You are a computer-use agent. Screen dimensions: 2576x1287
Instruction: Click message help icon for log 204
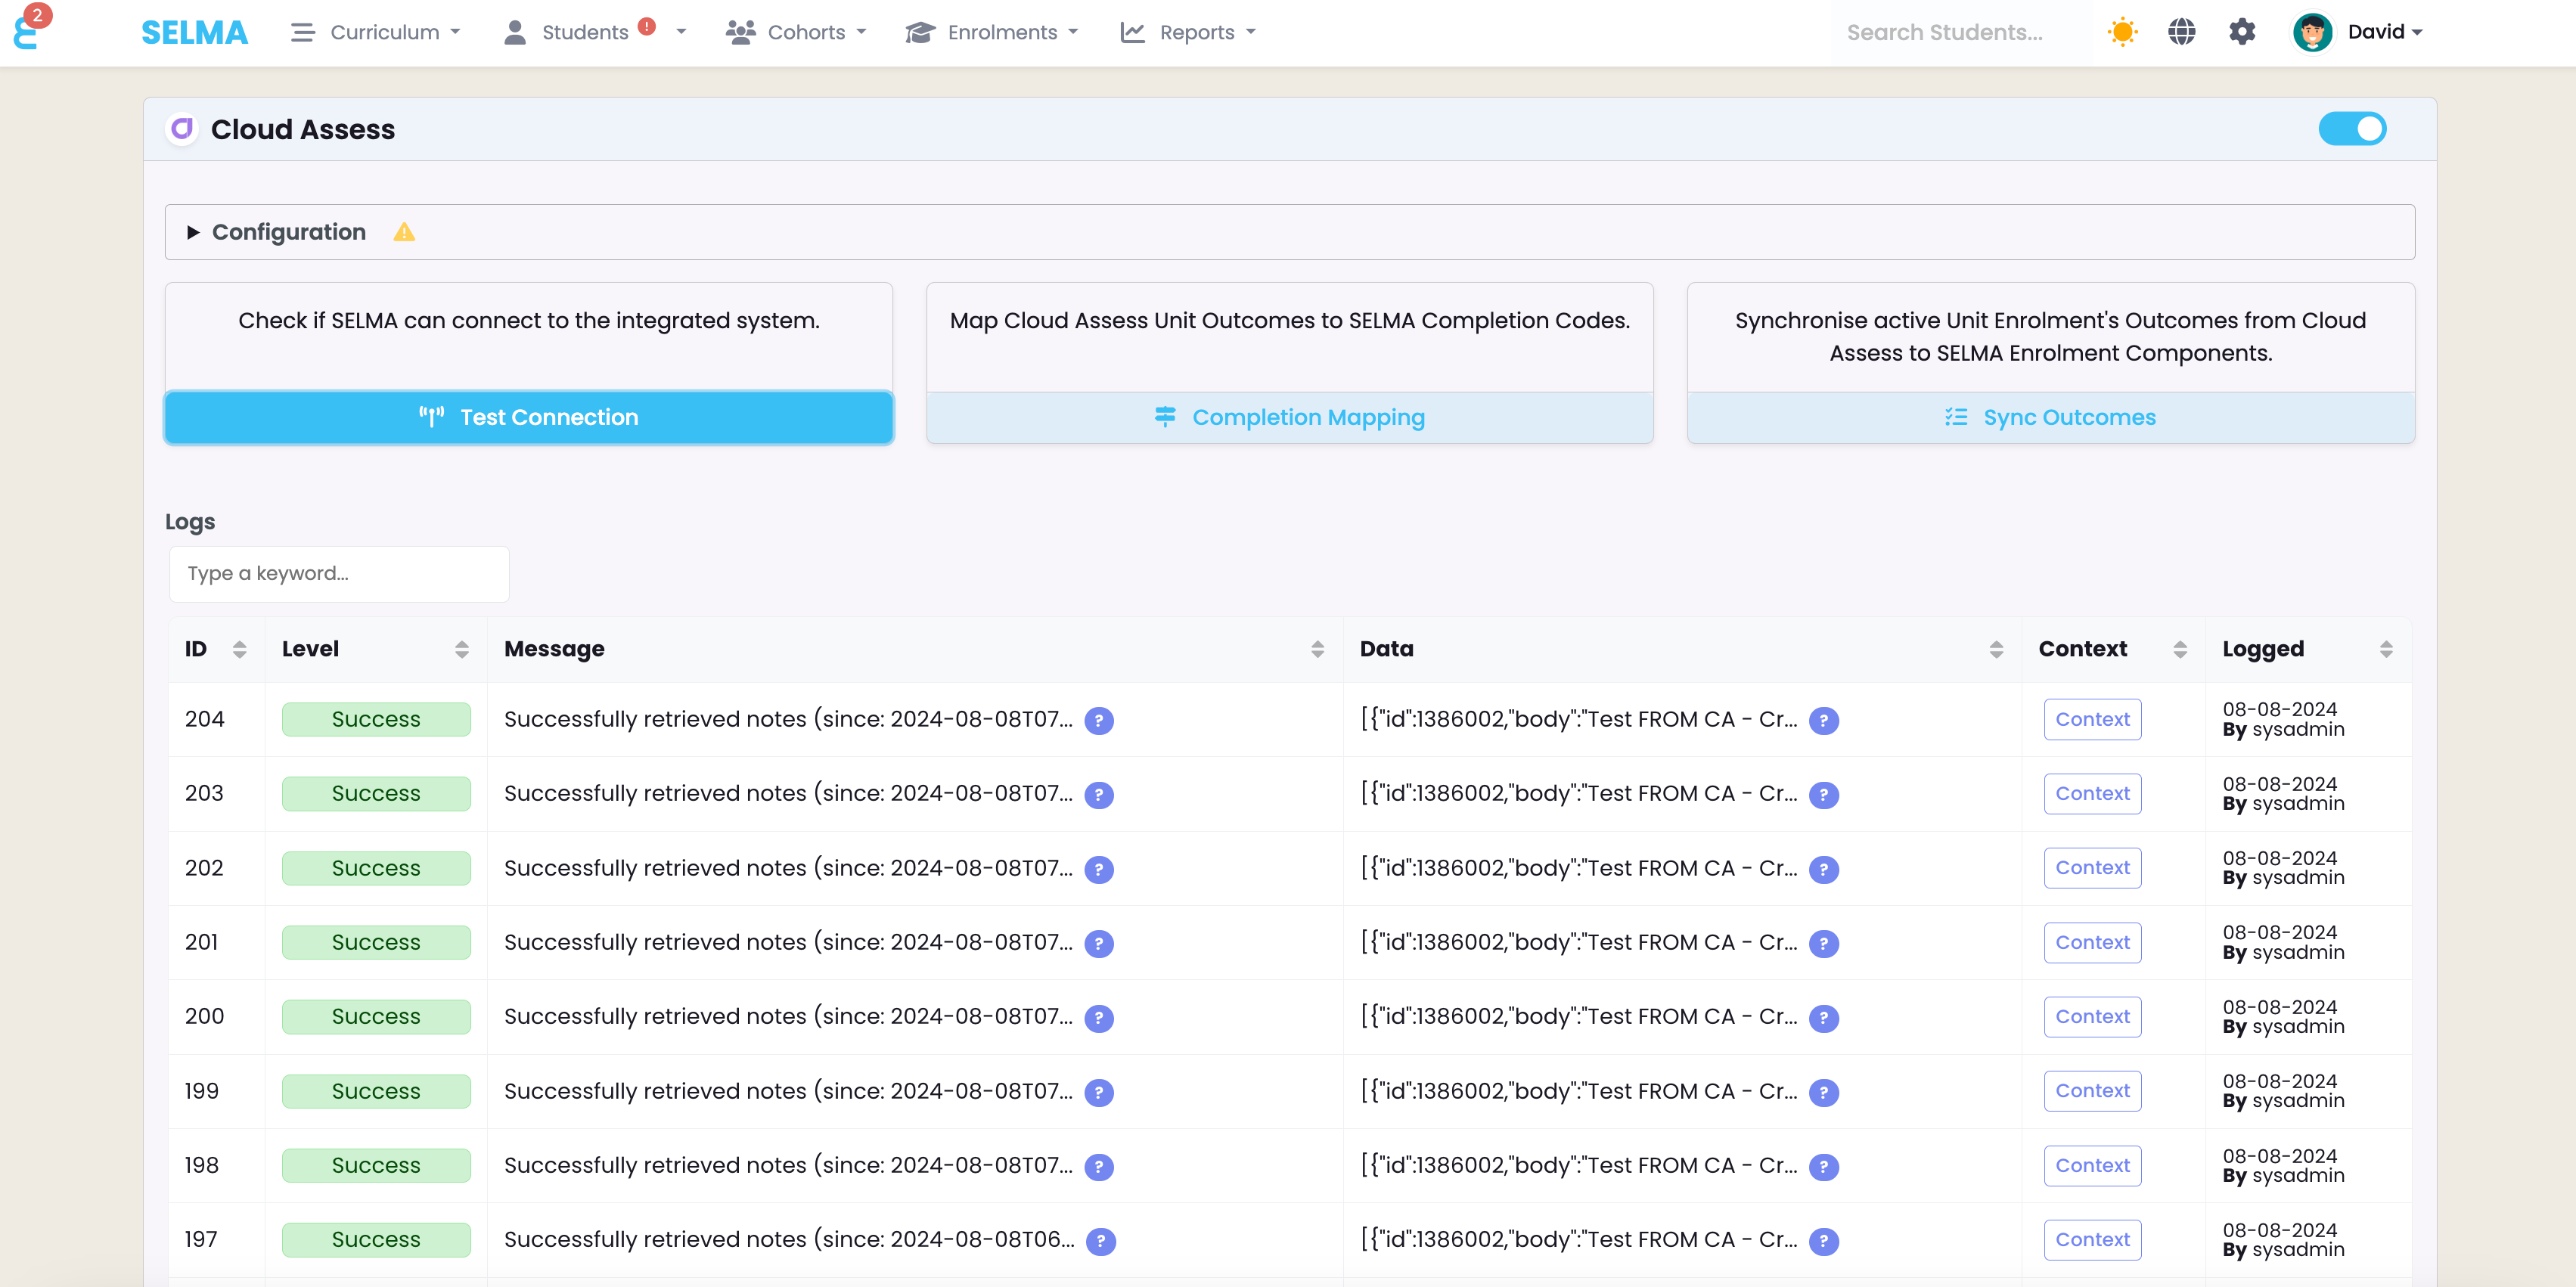[x=1099, y=720]
